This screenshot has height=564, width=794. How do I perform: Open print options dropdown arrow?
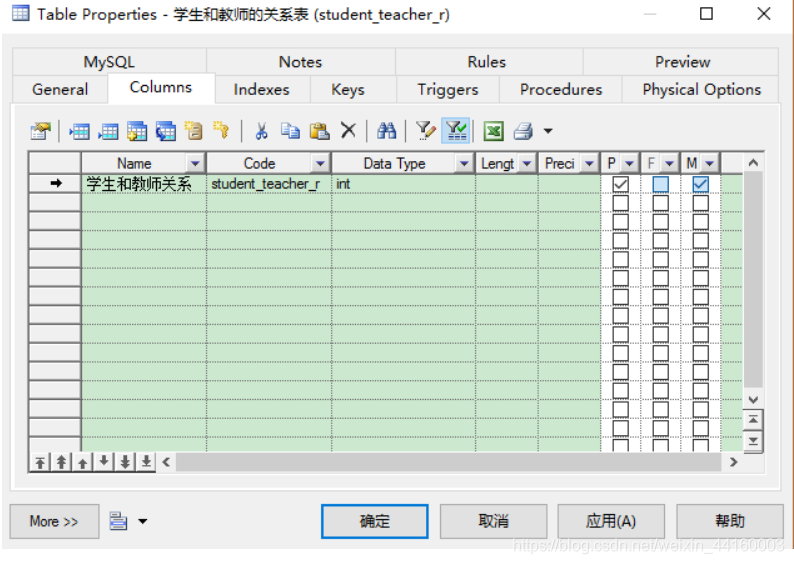tap(548, 131)
